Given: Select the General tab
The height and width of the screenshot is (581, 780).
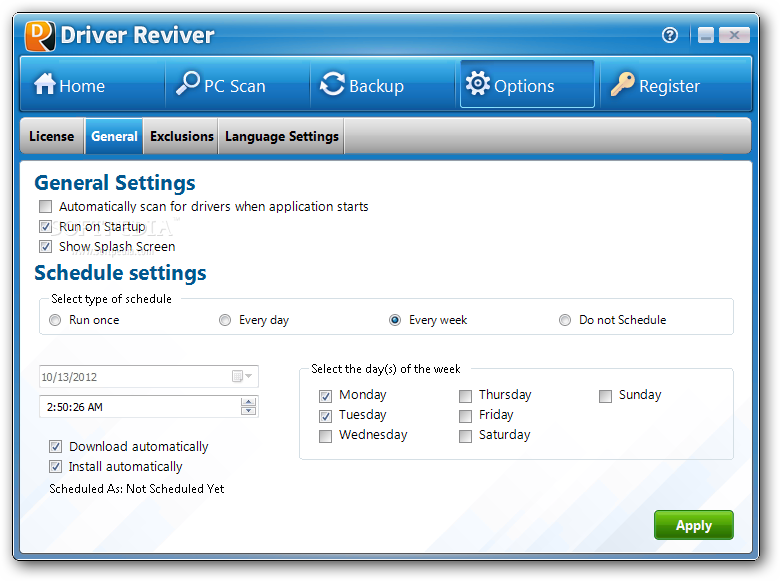Looking at the screenshot, I should [x=114, y=136].
